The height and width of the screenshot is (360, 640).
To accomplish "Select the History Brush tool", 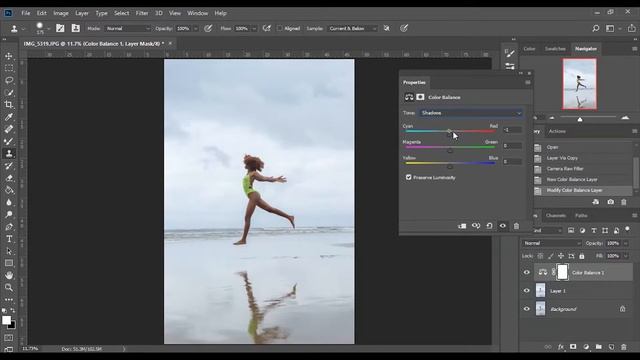I will (x=9, y=166).
